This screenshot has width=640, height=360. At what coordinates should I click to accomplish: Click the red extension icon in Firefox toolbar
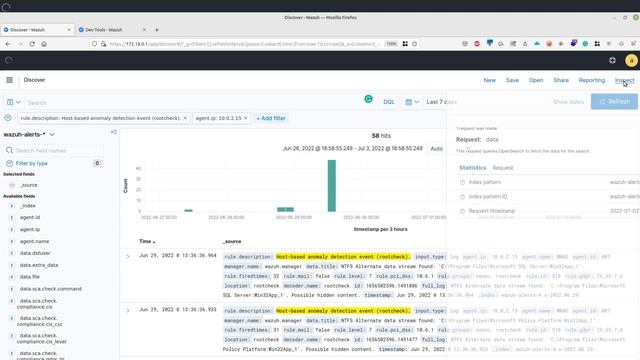477,44
